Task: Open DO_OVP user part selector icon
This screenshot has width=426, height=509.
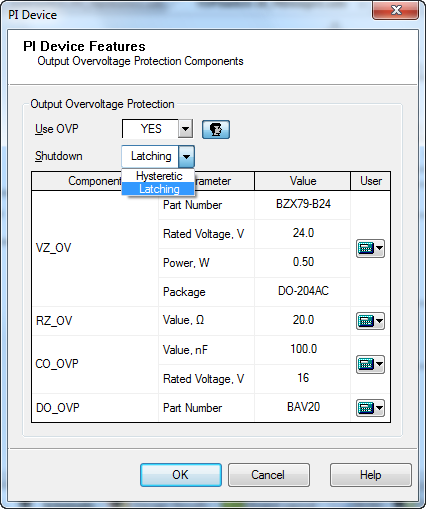Action: 370,408
